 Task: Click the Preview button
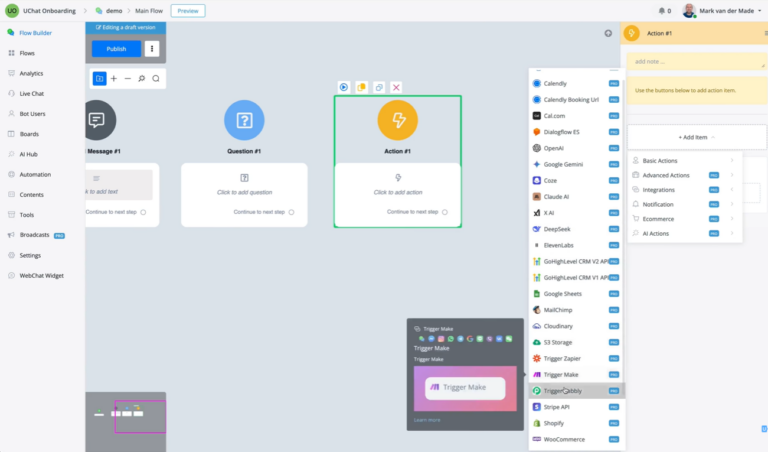click(188, 11)
